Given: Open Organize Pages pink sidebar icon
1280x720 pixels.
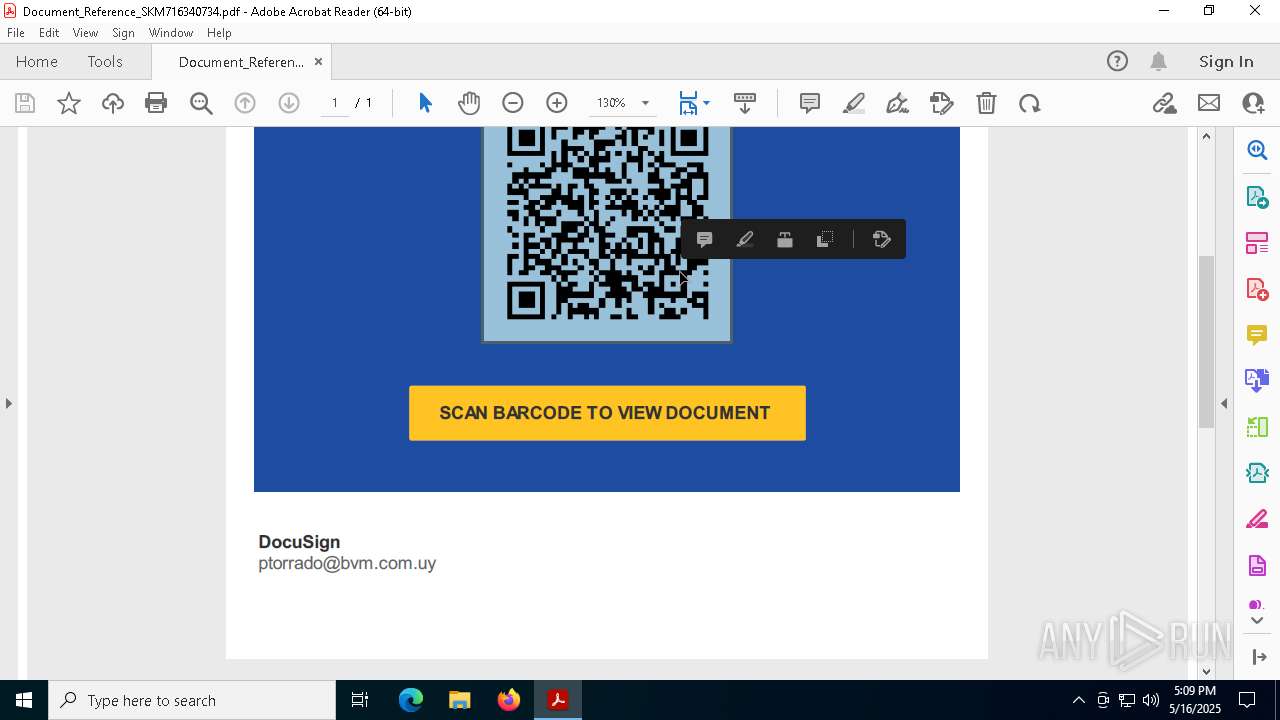Looking at the screenshot, I should coord(1257,243).
